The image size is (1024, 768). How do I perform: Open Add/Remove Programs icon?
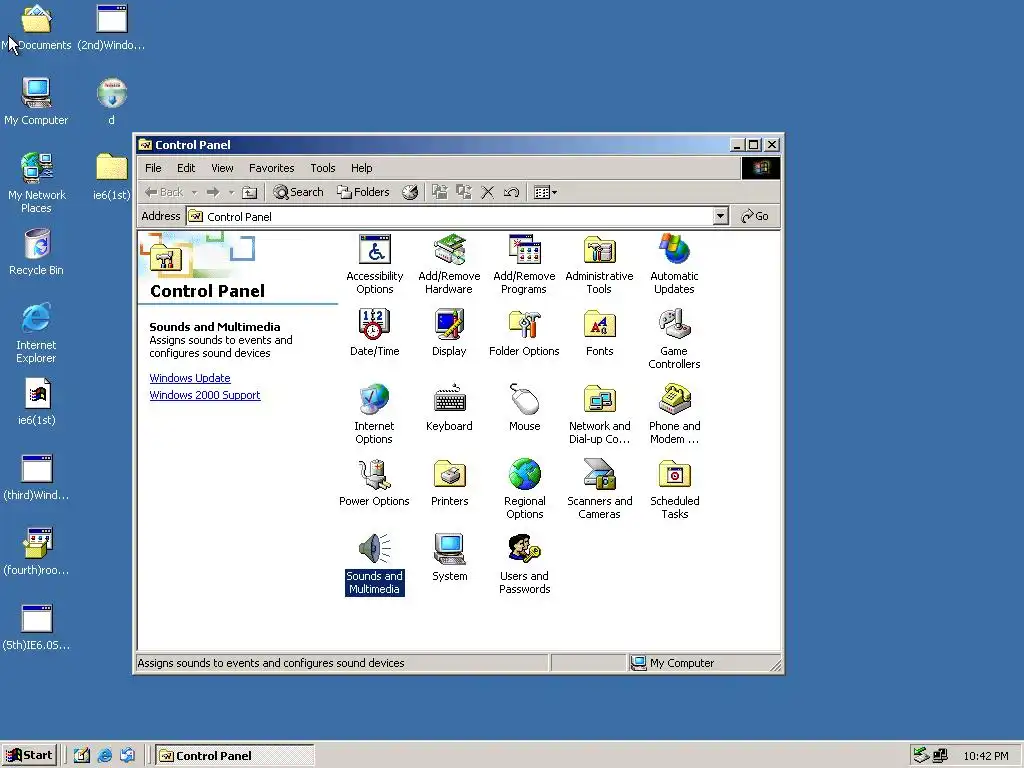[524, 264]
